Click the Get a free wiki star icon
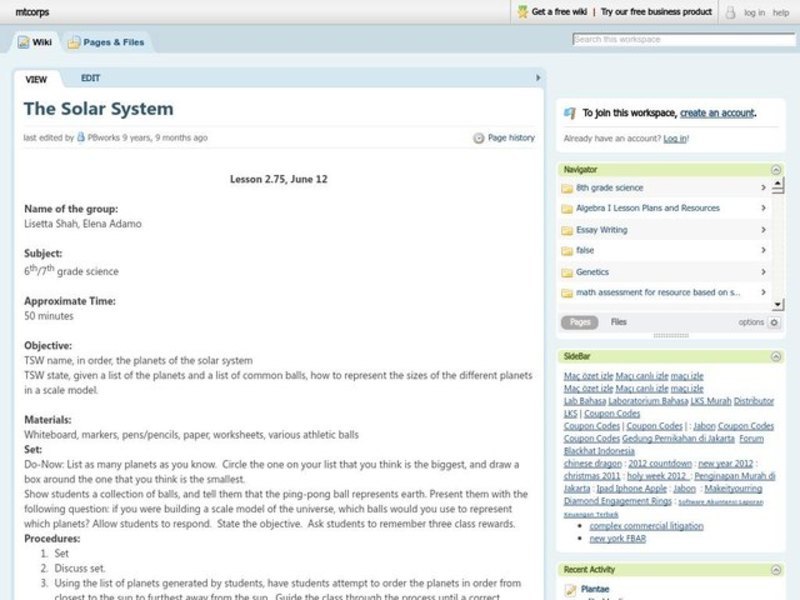 (521, 12)
